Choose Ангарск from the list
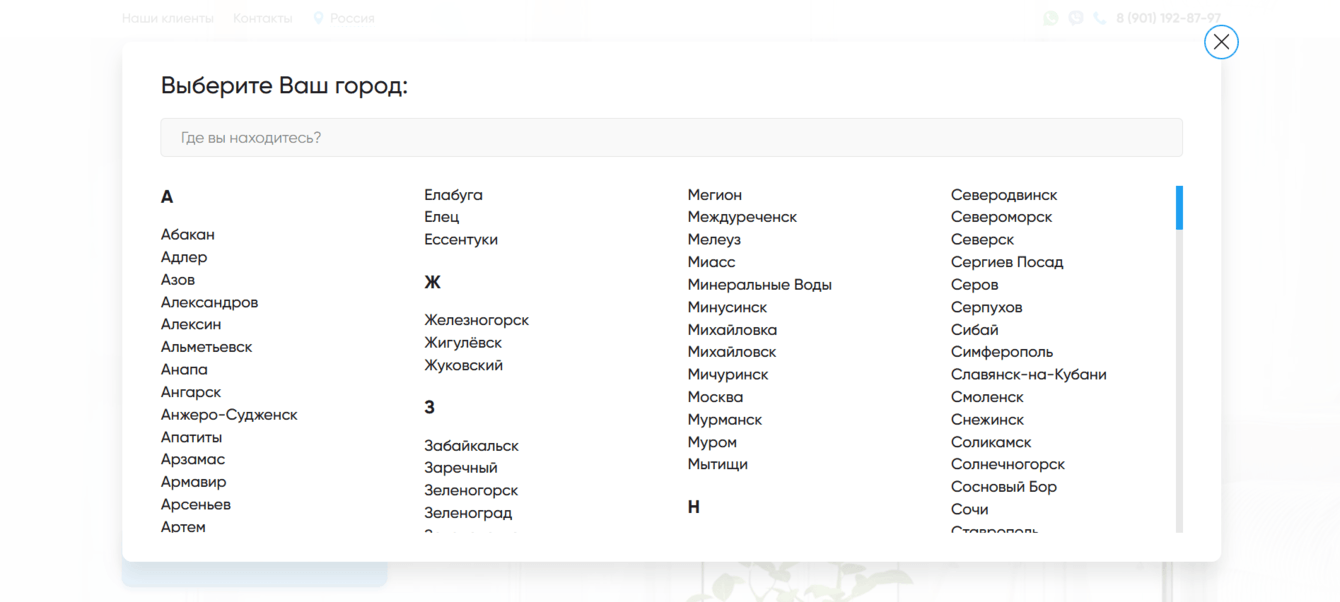 [x=191, y=392]
